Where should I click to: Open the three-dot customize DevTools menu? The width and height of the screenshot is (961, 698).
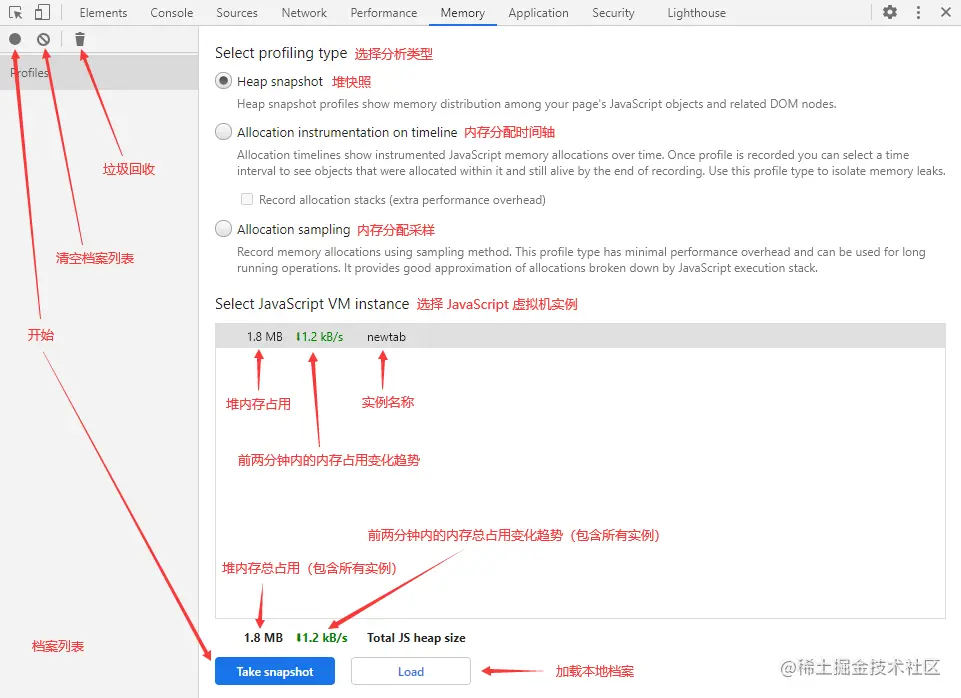(918, 12)
